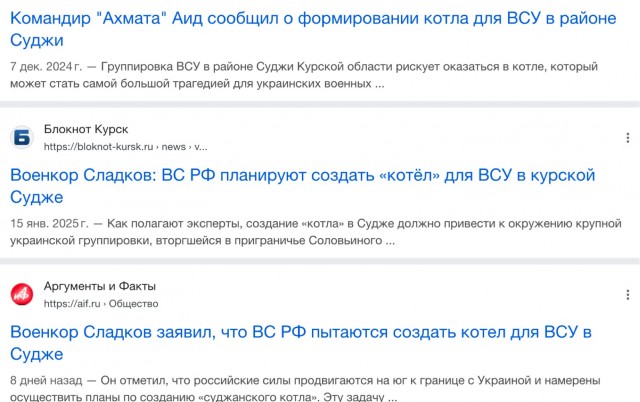Open the Блокнот Курск Sladkov «котёл» headline
The width and height of the screenshot is (640, 402).
(x=302, y=186)
